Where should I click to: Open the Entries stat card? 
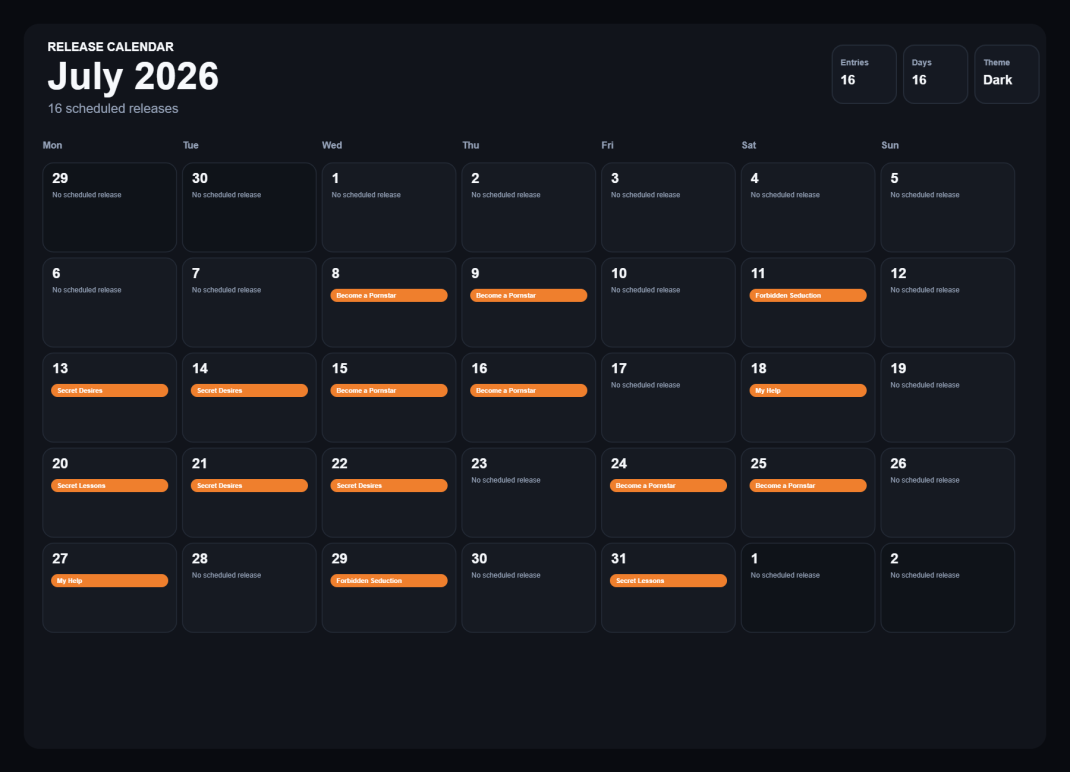(864, 74)
